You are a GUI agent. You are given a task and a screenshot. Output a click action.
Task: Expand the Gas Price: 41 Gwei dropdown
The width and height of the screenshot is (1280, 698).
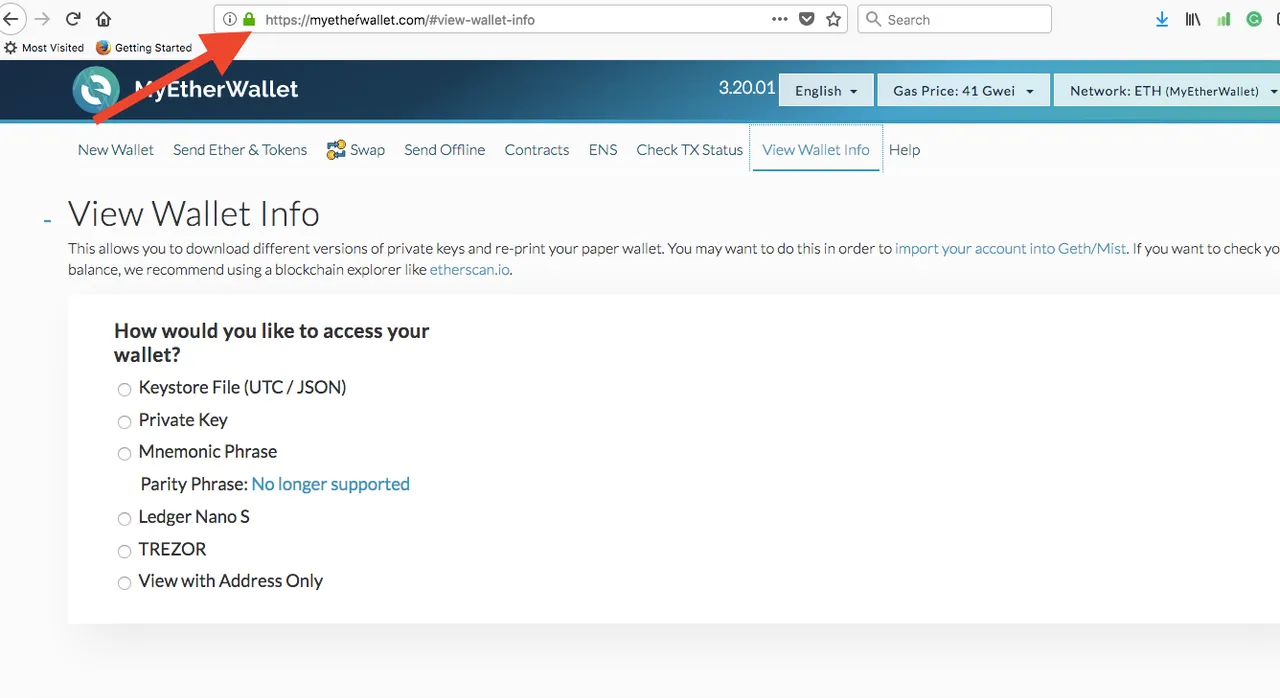click(x=964, y=90)
